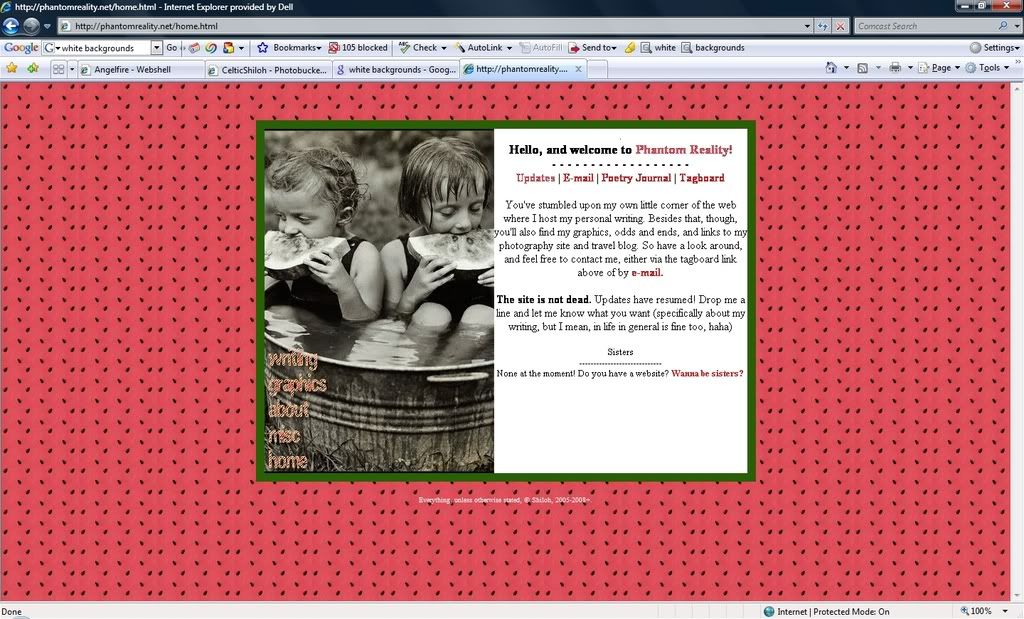This screenshot has width=1024, height=619.
Task: Open the Print dropdown arrow
Action: tap(910, 68)
